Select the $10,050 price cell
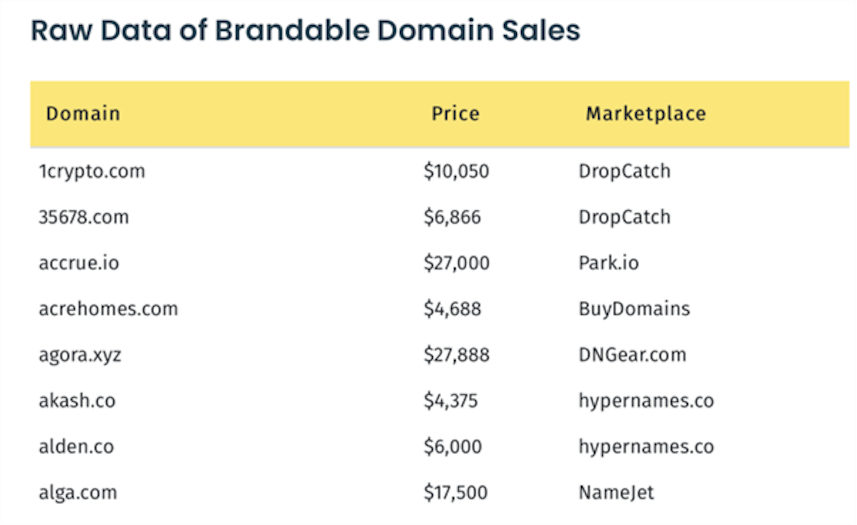This screenshot has width=857, height=525. [456, 171]
